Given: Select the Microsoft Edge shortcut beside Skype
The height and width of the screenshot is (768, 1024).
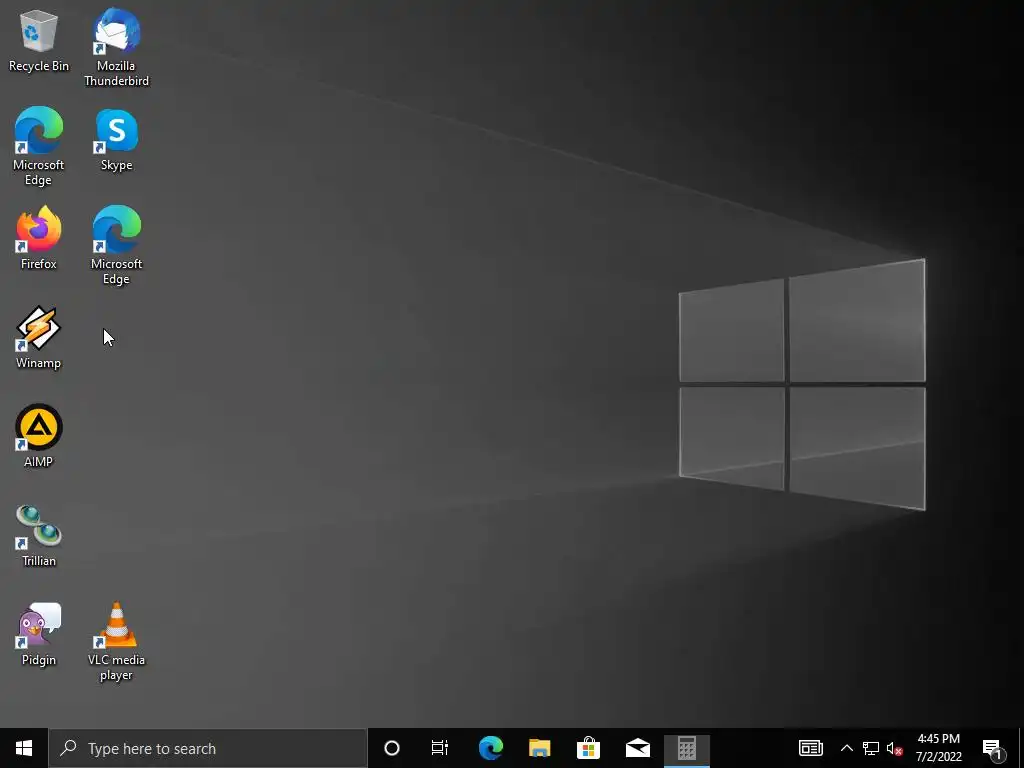Looking at the screenshot, I should pos(39,146).
